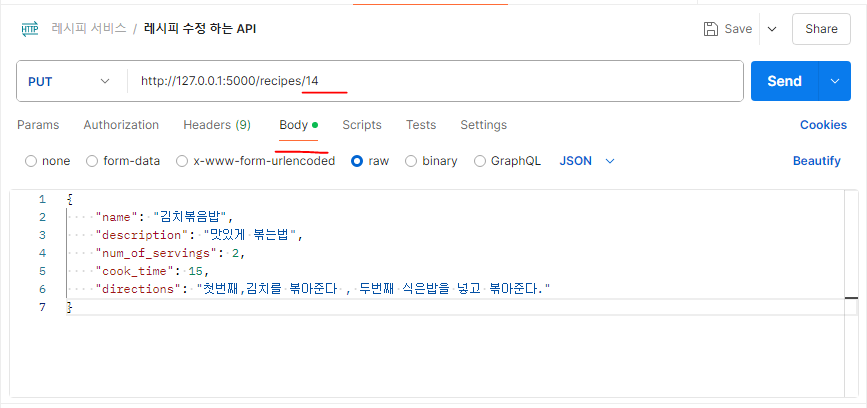Open the Headers (9) tab
Screen dimensions: 867x408
(x=217, y=125)
